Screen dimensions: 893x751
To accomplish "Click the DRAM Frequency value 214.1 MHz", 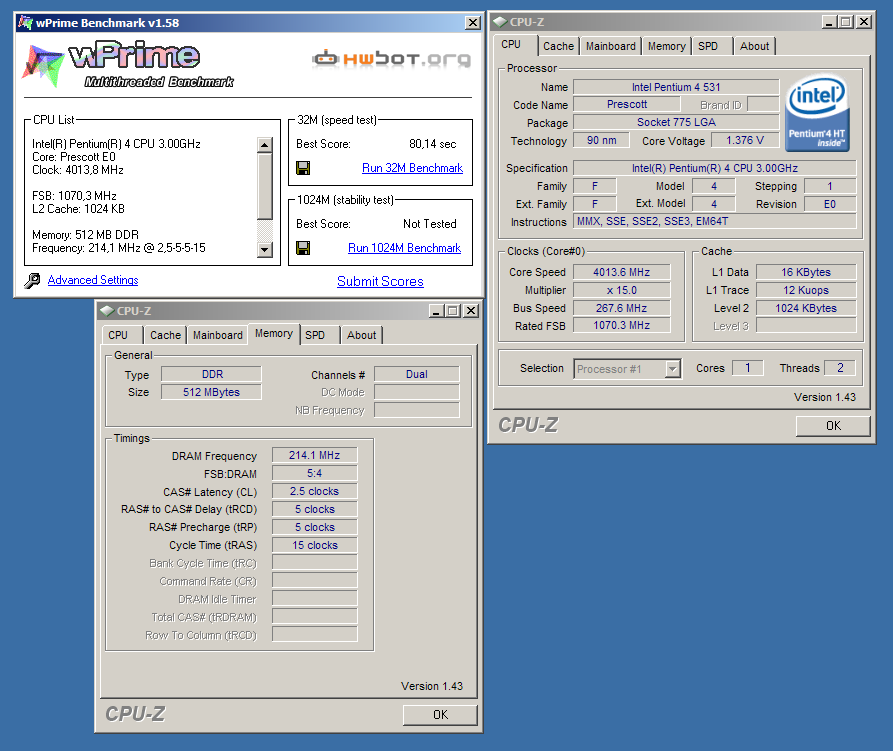I will point(314,455).
